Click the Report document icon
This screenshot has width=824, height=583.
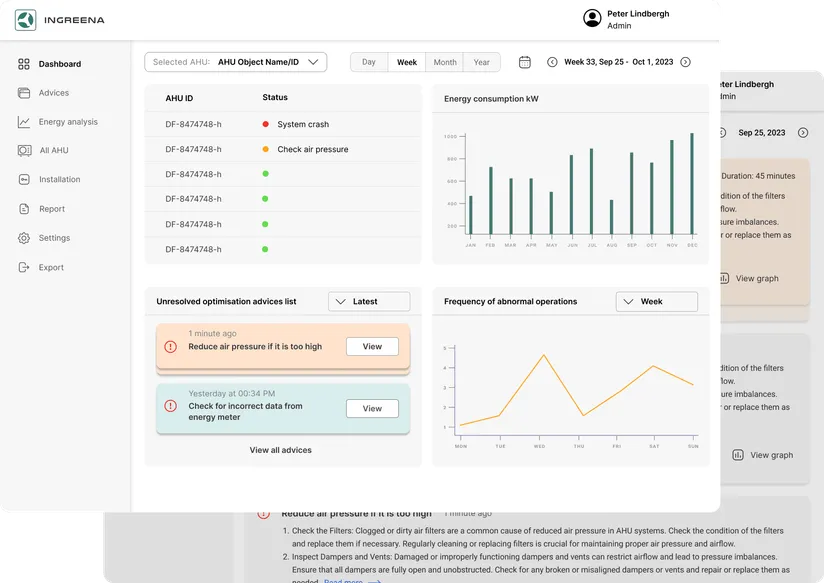tap(24, 209)
